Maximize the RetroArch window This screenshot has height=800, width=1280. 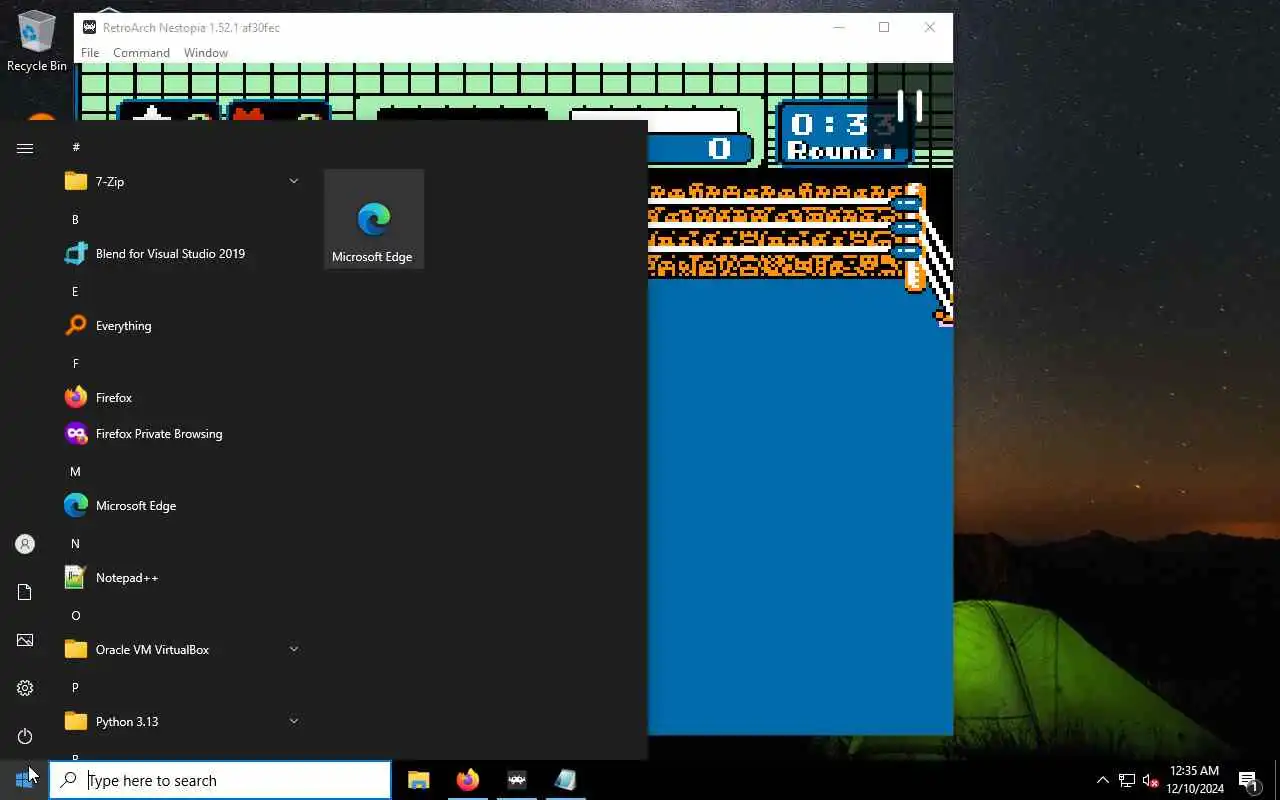(x=884, y=27)
